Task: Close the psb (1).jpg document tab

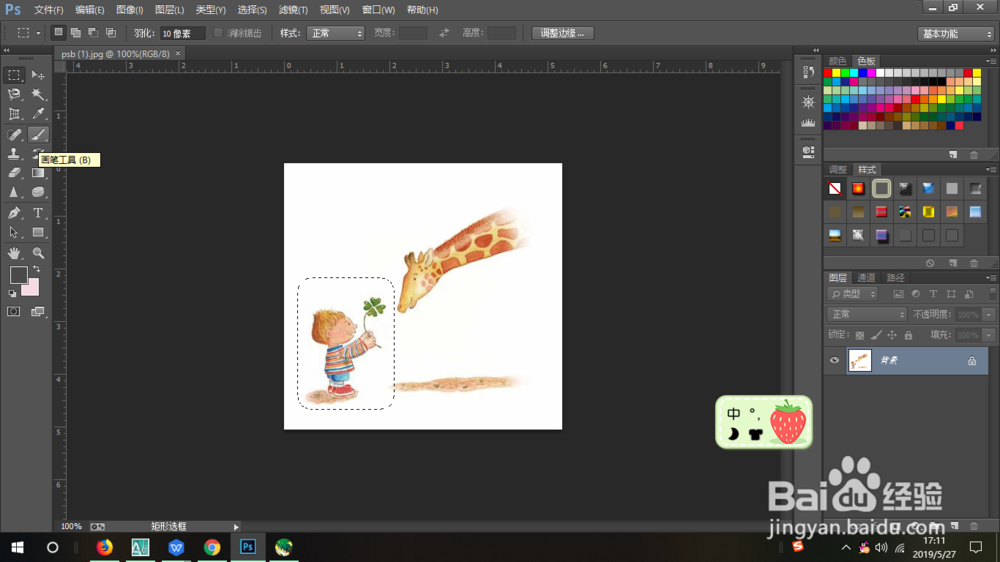Action: (x=178, y=54)
